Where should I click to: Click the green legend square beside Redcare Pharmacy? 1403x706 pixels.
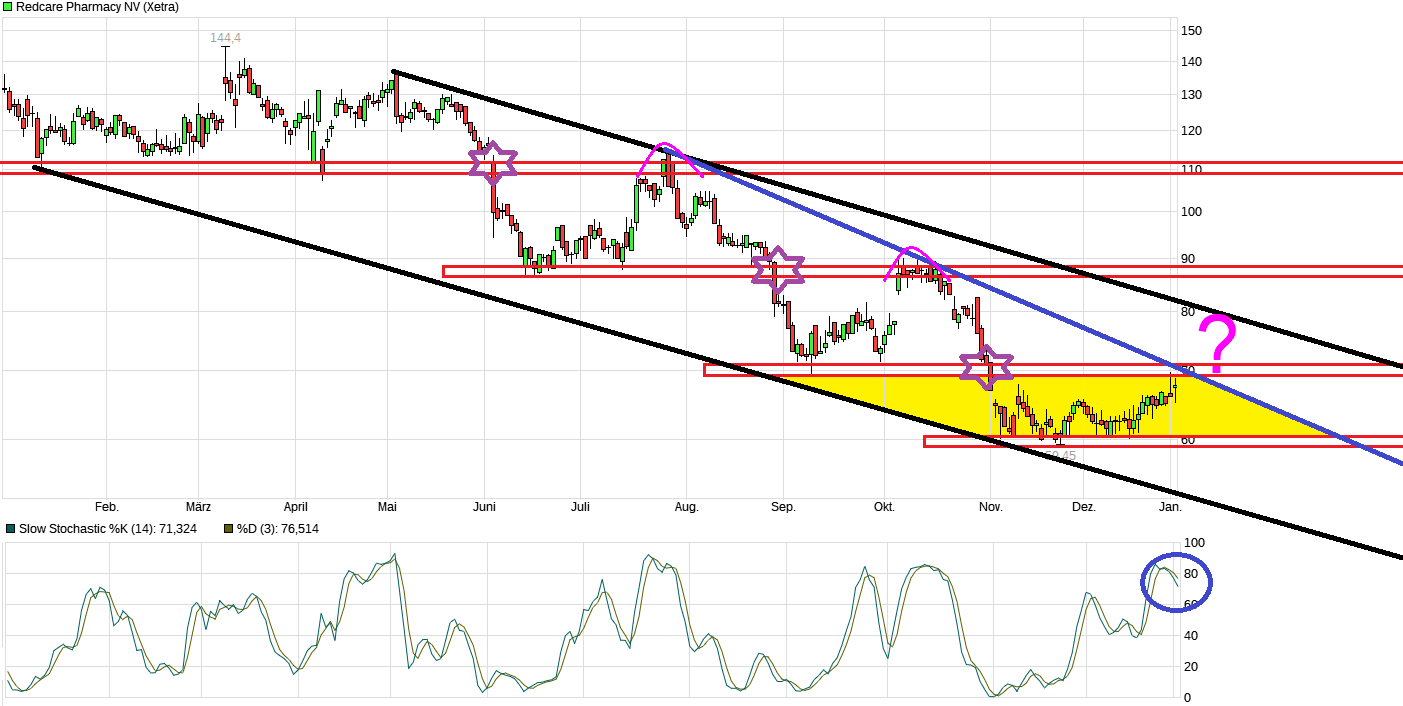point(8,7)
